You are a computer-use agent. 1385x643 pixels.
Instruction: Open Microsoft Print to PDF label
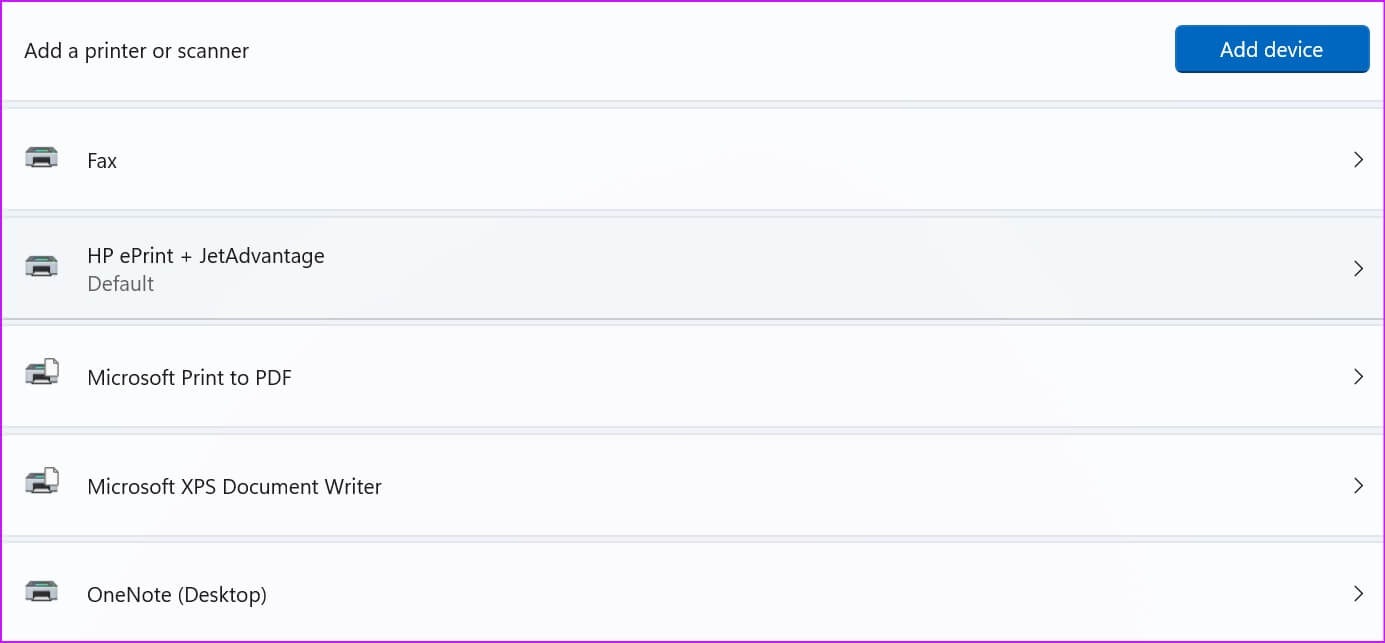(x=189, y=378)
